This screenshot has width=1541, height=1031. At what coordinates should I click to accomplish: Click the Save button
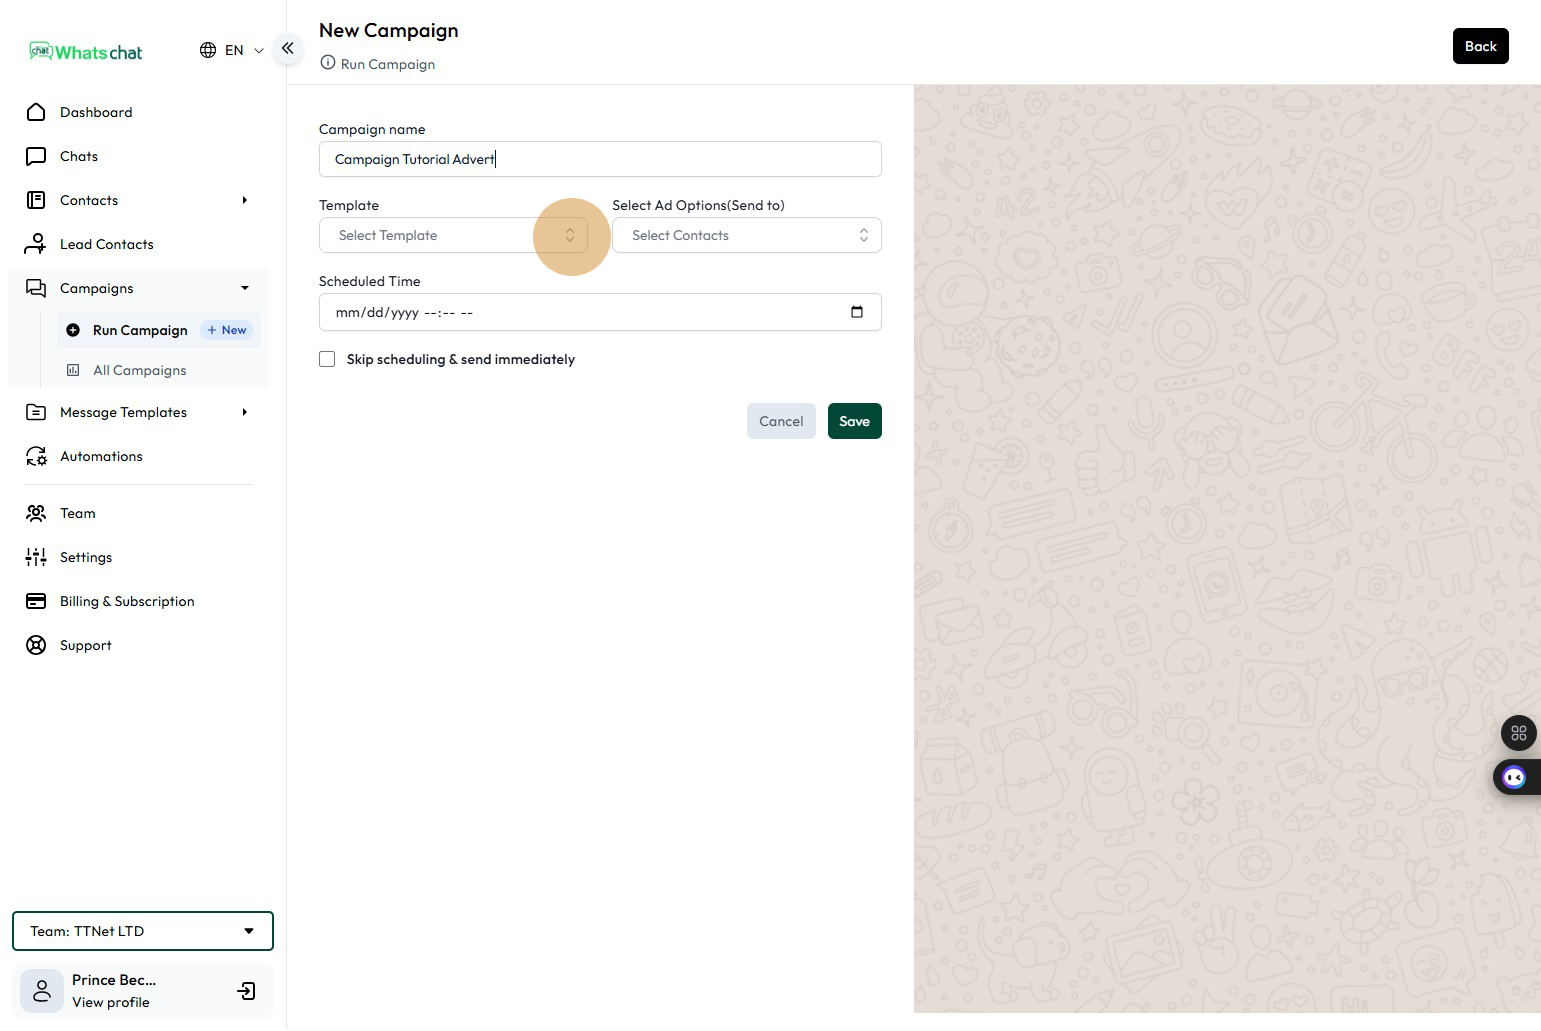tap(854, 421)
